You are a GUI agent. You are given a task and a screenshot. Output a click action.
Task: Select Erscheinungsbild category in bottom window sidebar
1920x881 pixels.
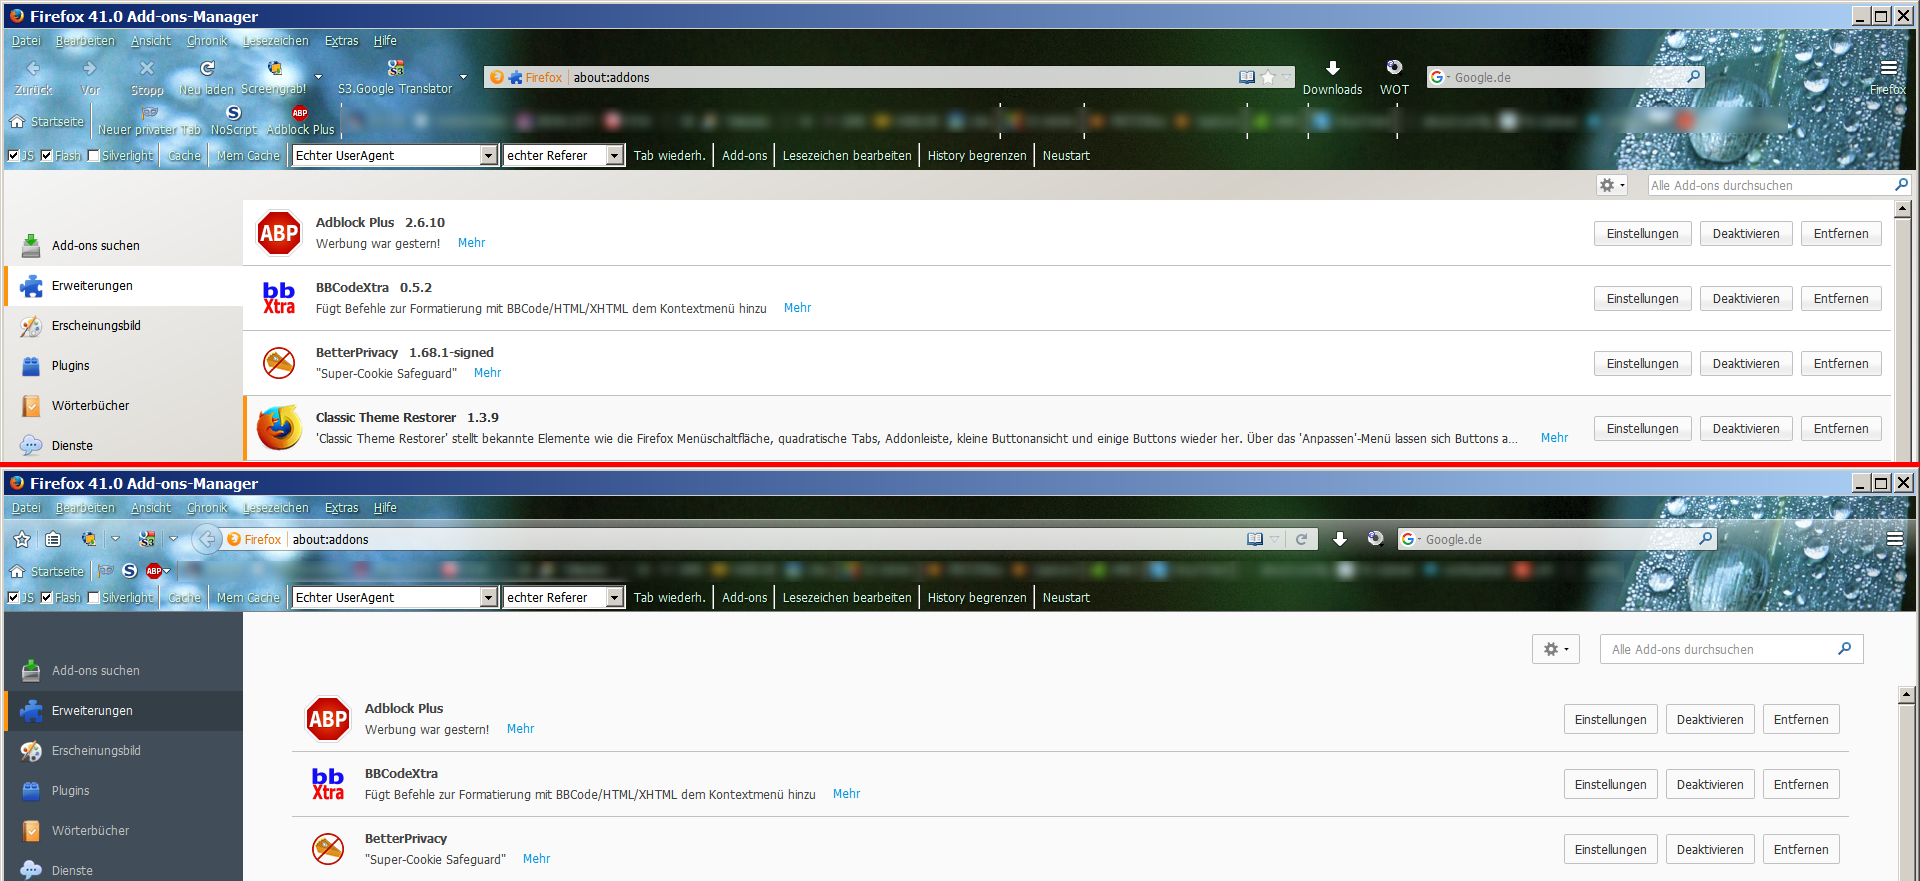(x=124, y=751)
